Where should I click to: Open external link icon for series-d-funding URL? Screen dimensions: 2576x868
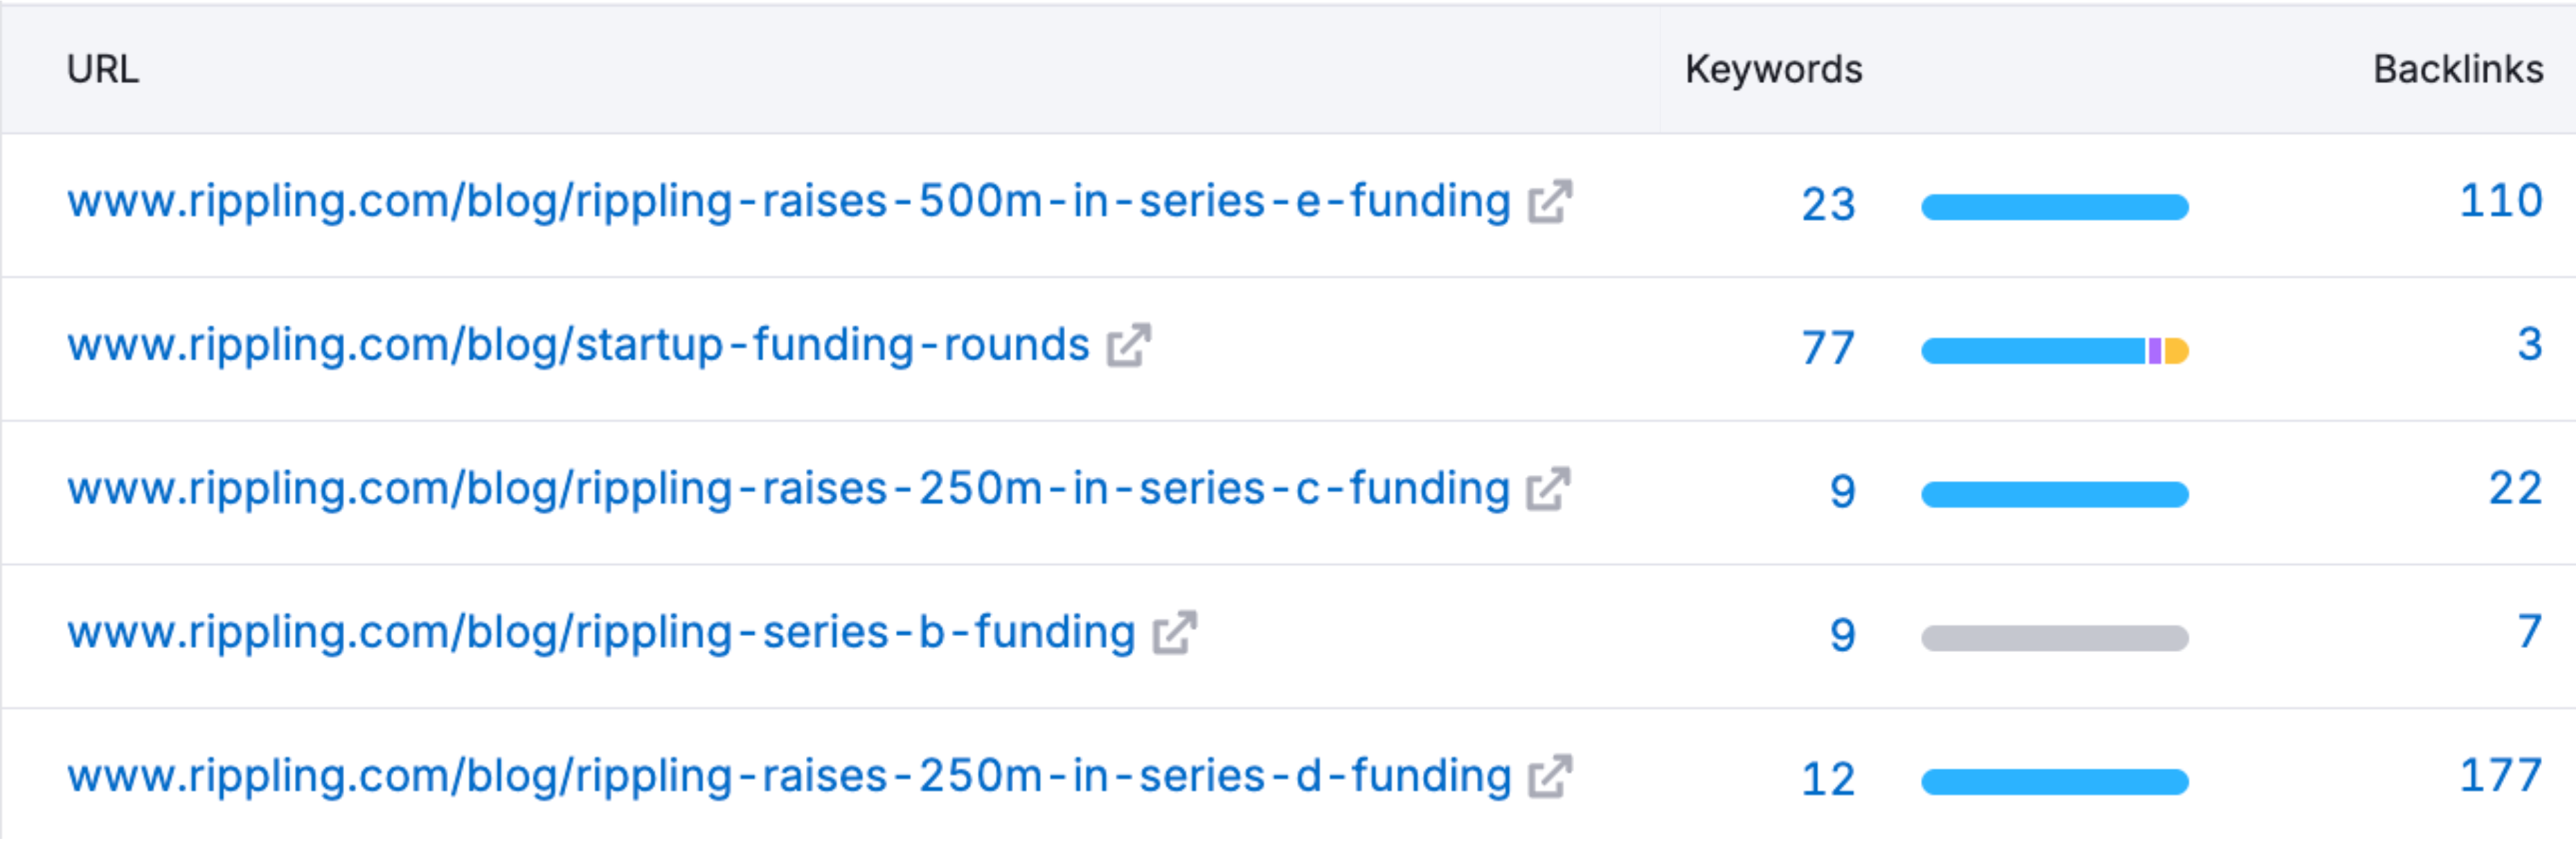1550,777
